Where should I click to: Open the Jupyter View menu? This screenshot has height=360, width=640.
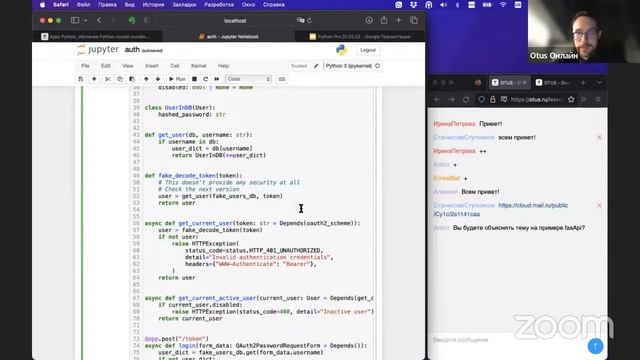click(128, 66)
